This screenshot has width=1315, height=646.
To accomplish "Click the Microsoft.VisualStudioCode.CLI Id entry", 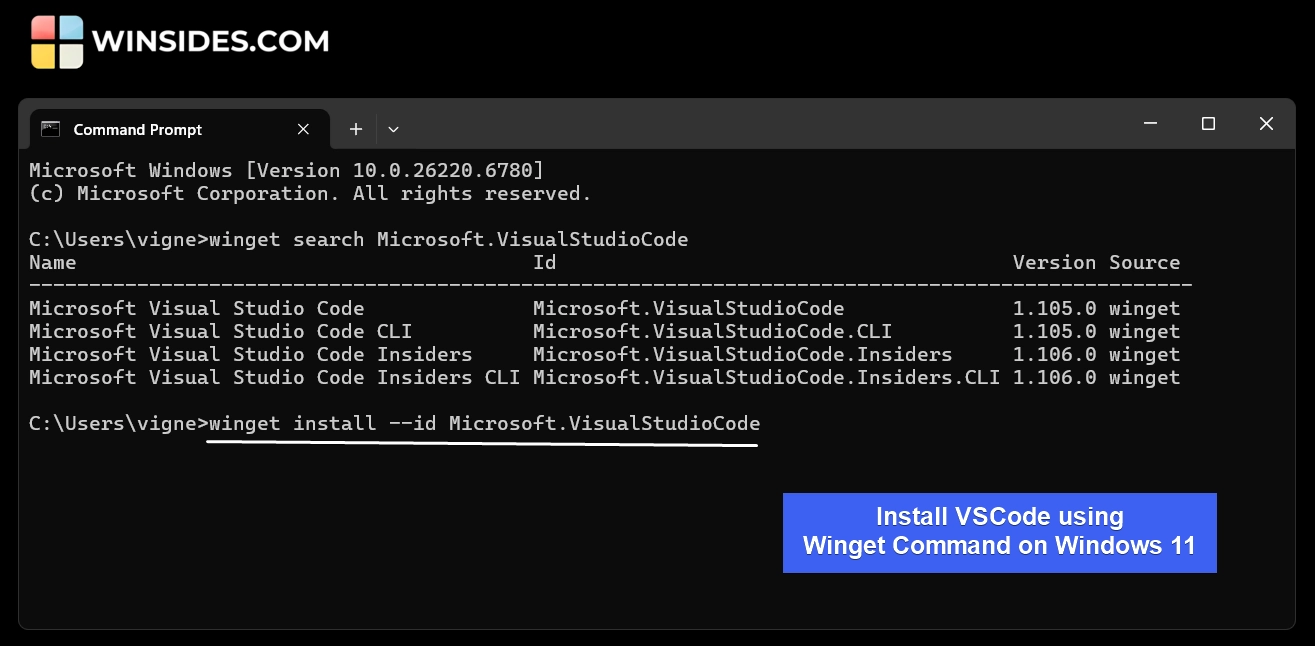I will (x=712, y=332).
